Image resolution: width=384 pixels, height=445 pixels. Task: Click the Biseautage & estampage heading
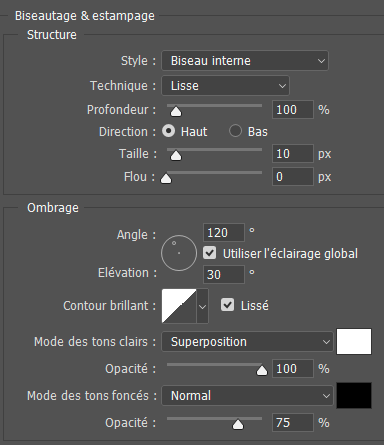coord(85,16)
